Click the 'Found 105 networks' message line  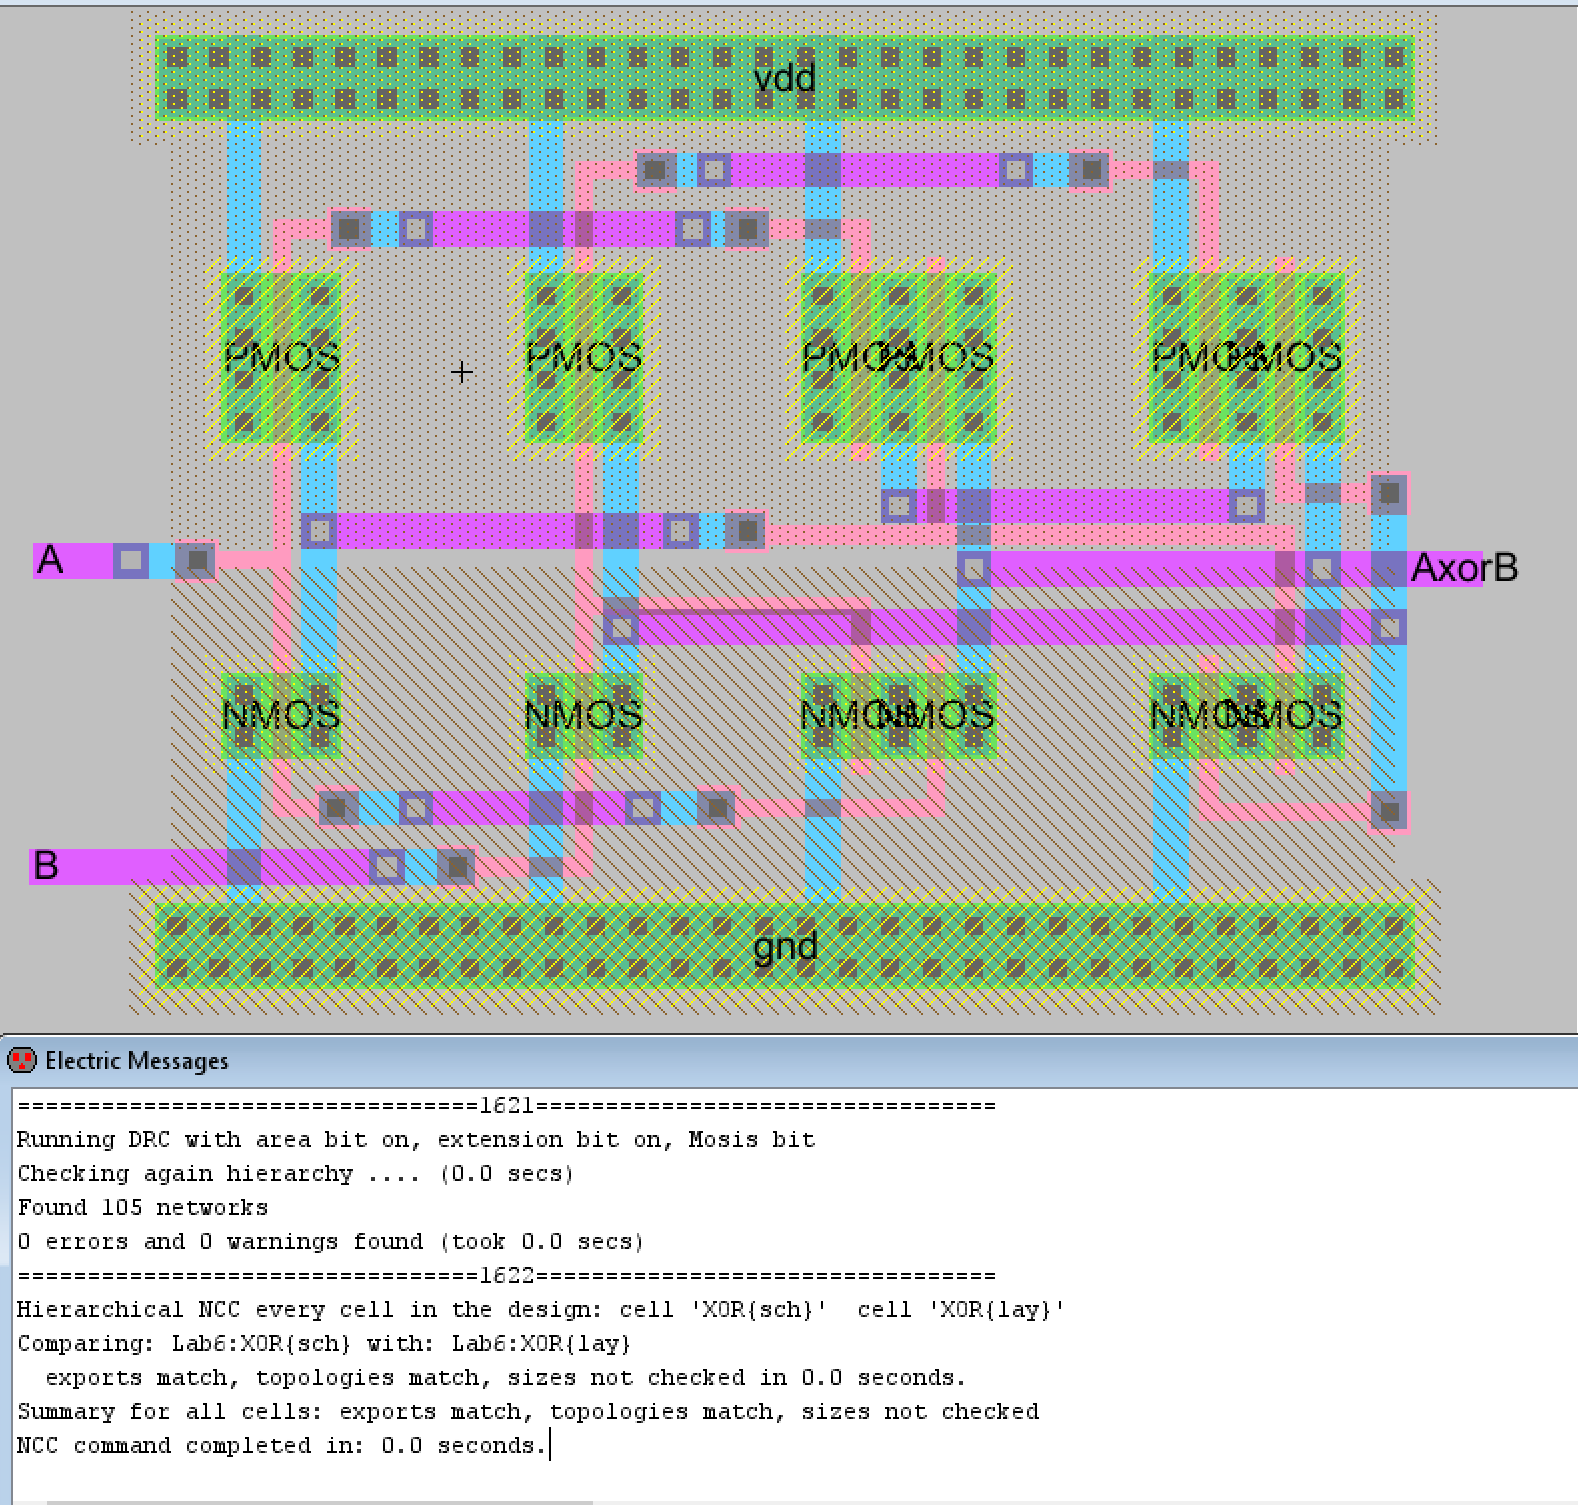[143, 1208]
